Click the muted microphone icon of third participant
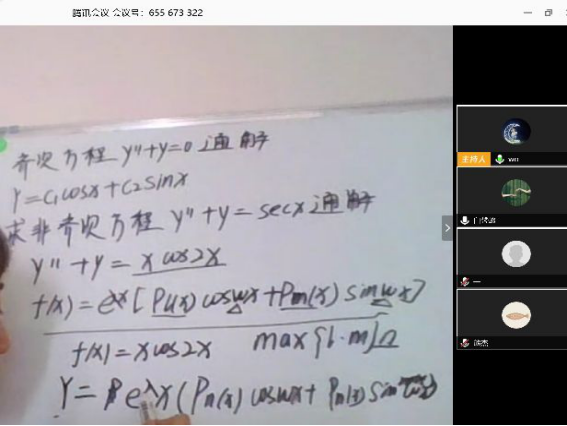This screenshot has height=426, width=567. 465,281
